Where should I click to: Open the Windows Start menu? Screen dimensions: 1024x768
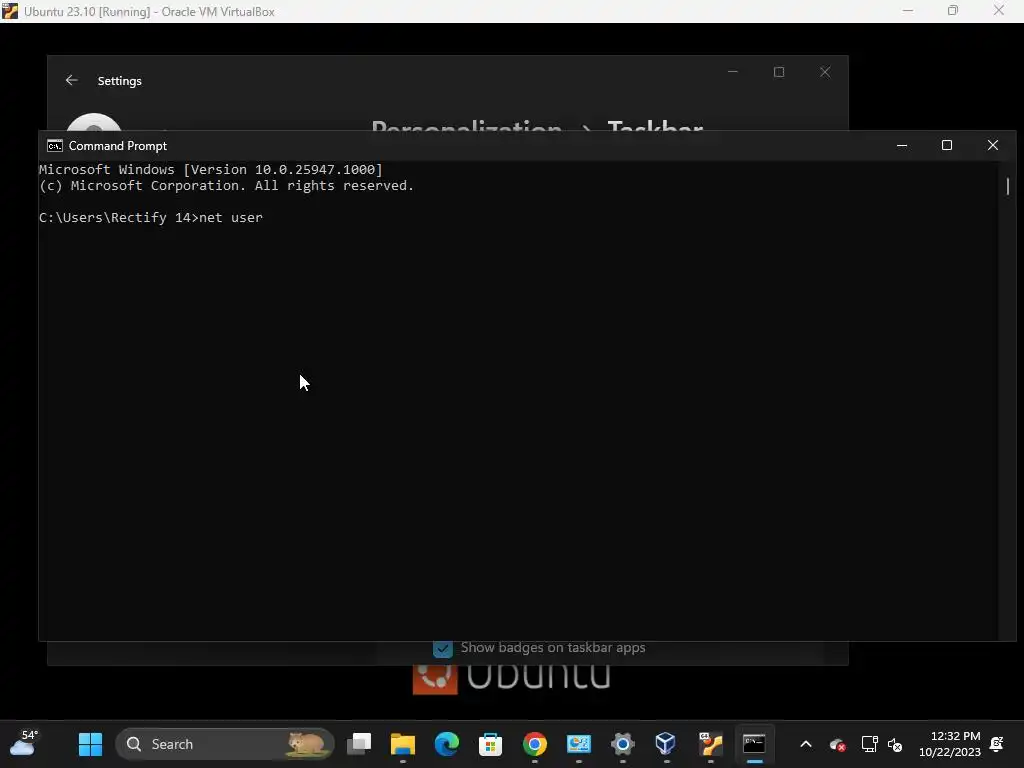tap(90, 744)
